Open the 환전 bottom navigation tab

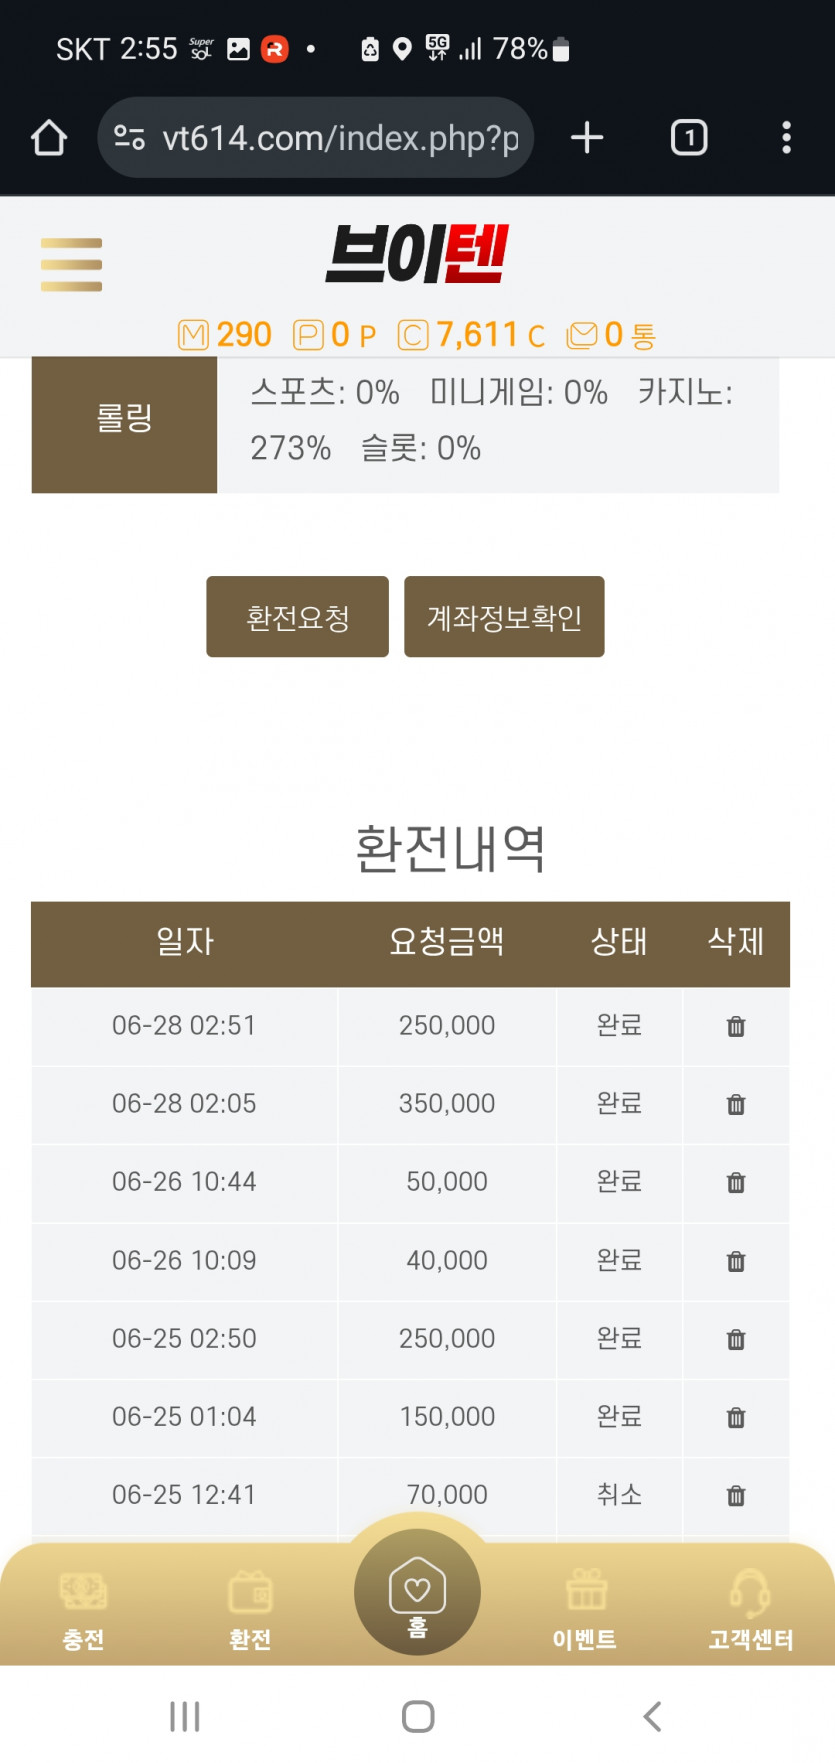pyautogui.click(x=250, y=1610)
